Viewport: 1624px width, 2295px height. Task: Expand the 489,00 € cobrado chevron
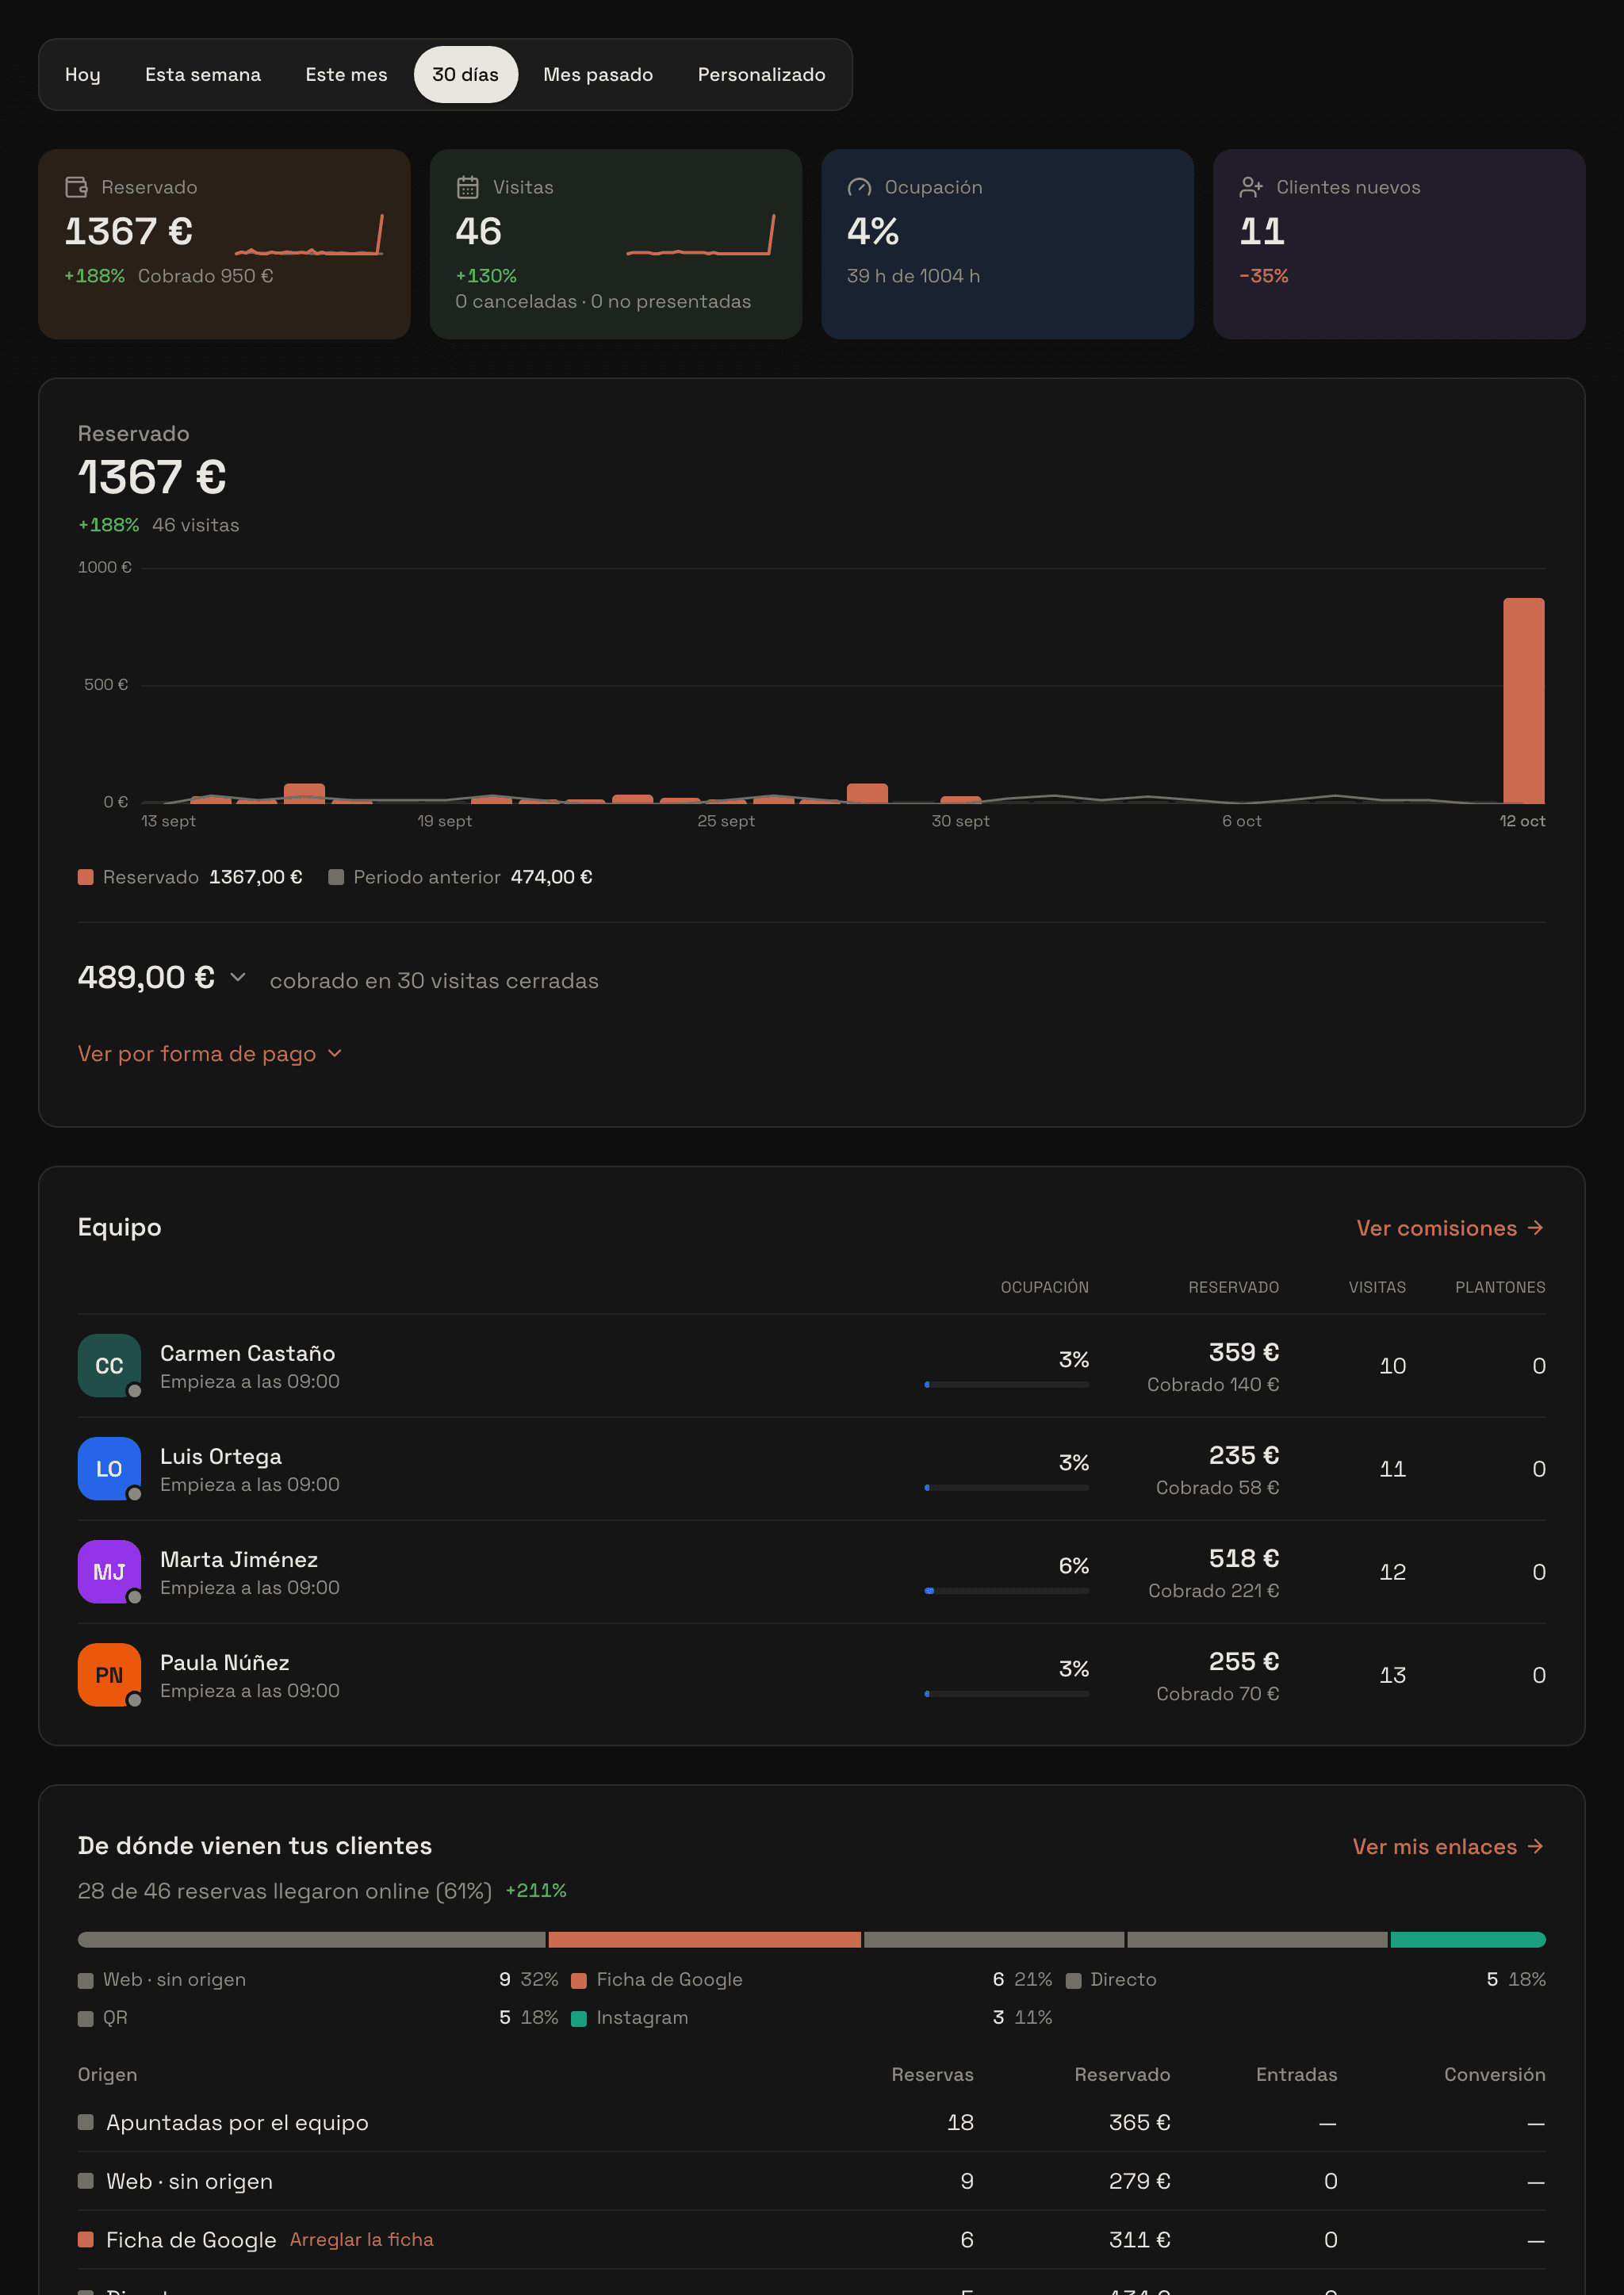coord(238,977)
